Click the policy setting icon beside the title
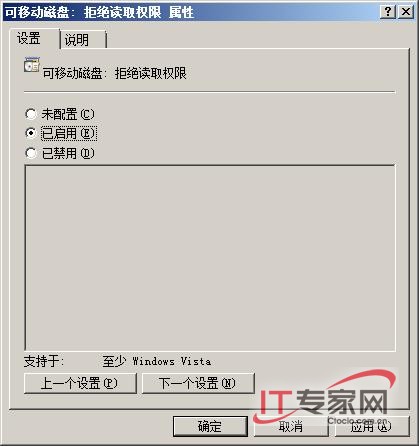Viewport: 419px width, 446px height. click(32, 65)
